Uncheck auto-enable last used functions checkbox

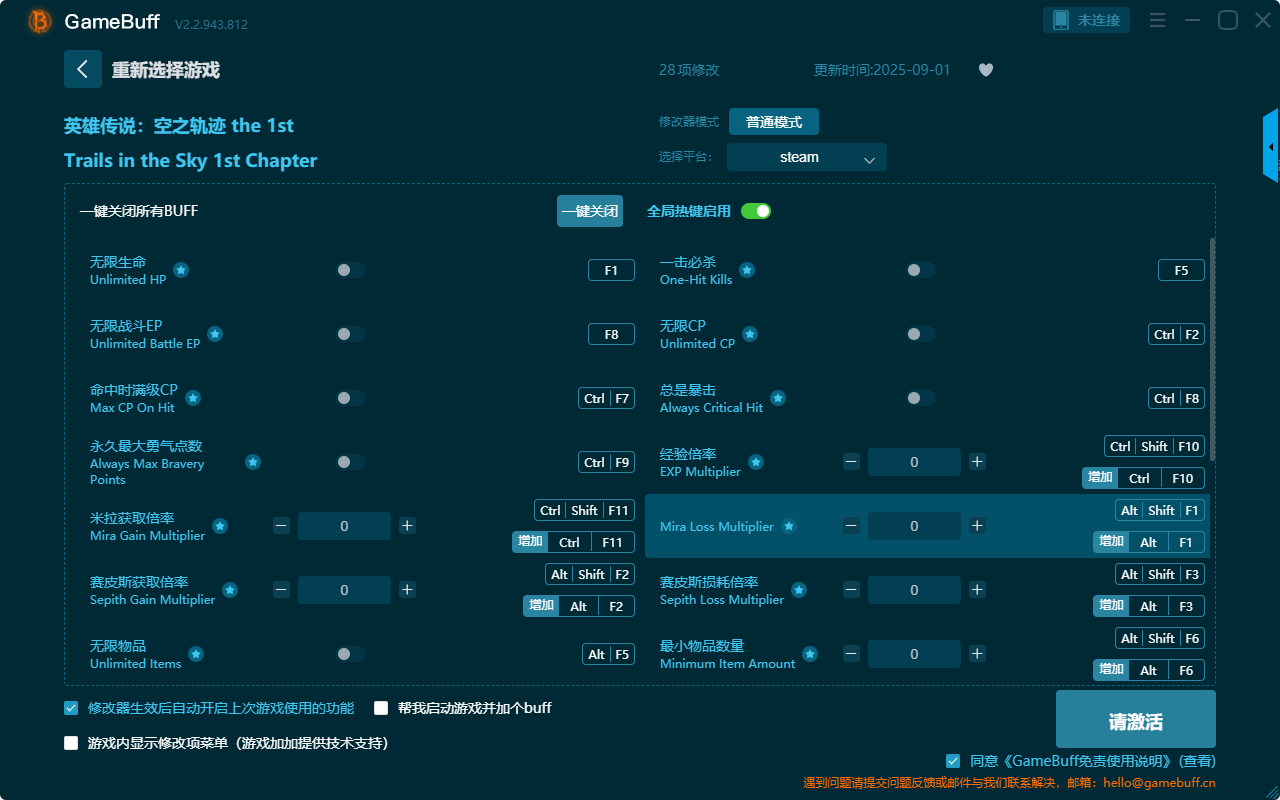pos(71,708)
